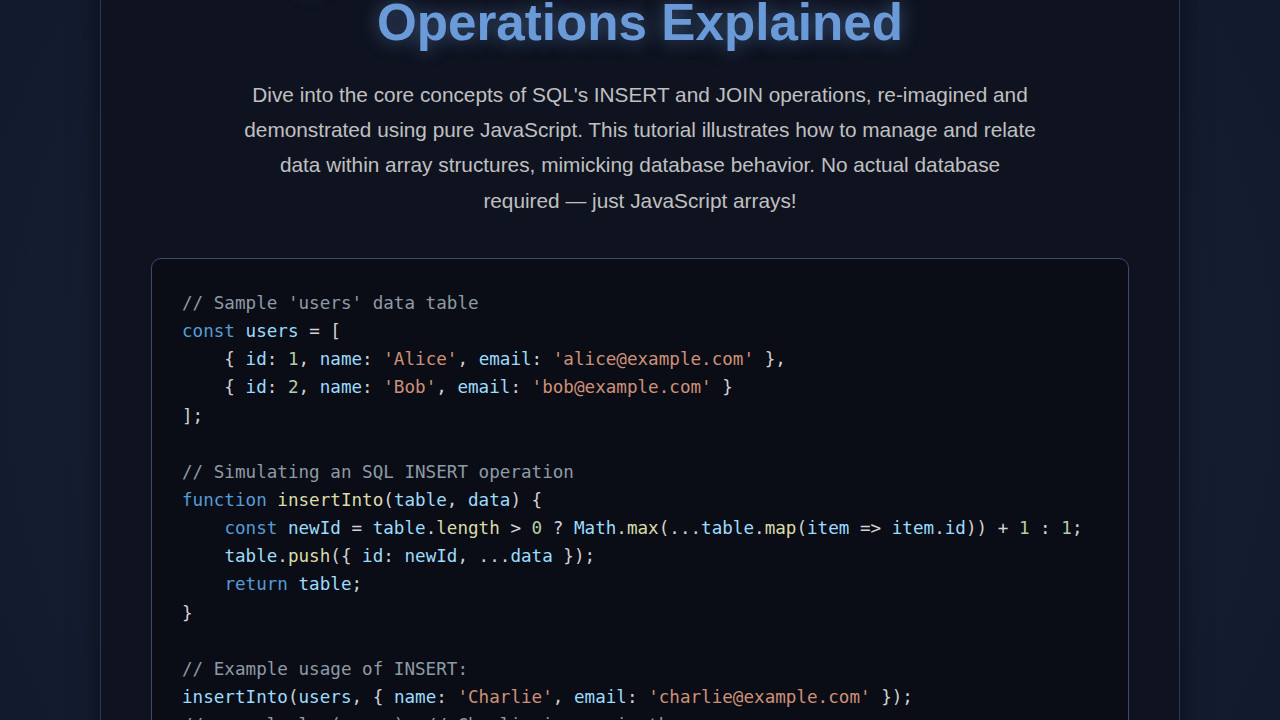Screen dimensions: 1280x720
Task: Click the insertInto call passing Charlie's data
Action: pyautogui.click(x=546, y=697)
